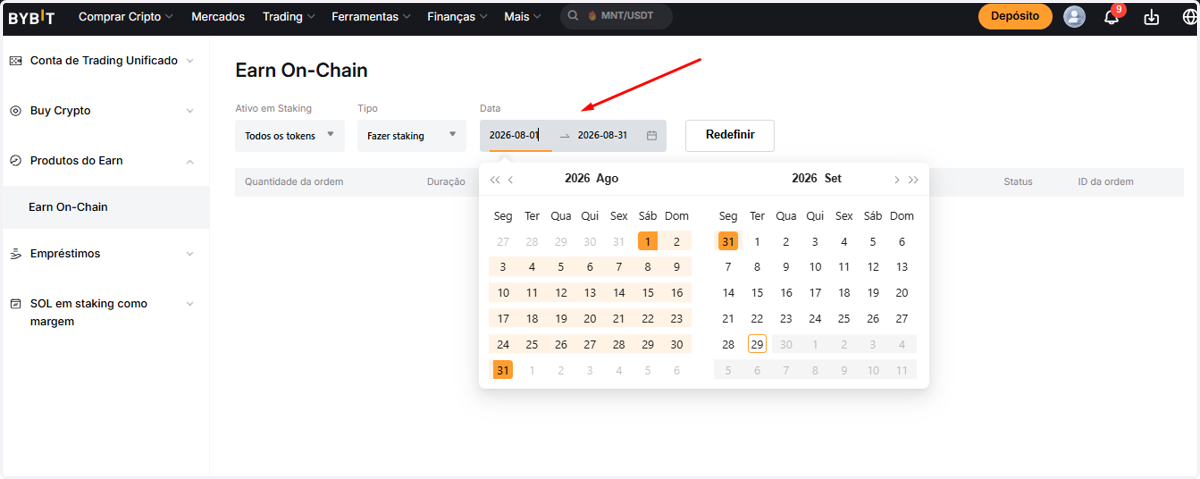Click the search magnifier icon
This screenshot has width=1200, height=479.
(573, 17)
